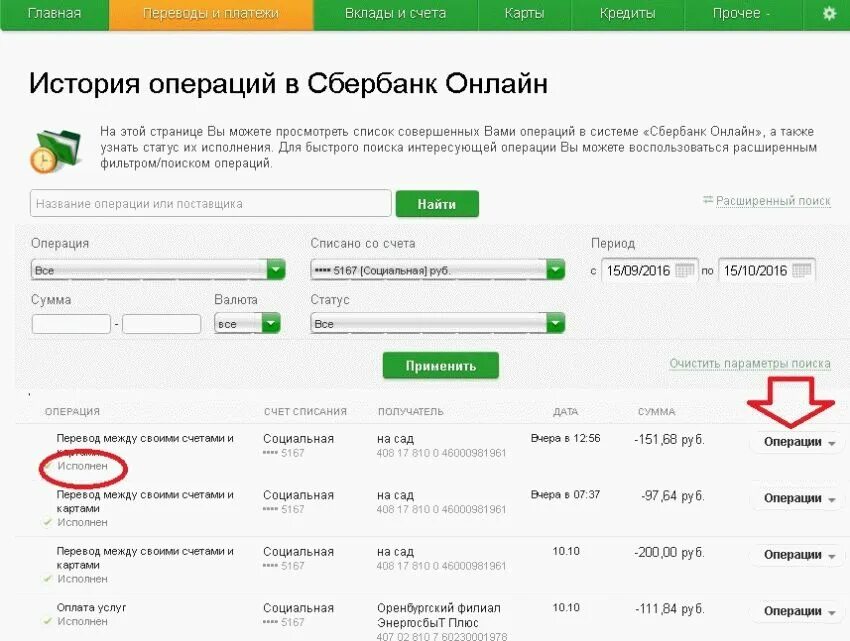Open the settings gear icon

point(829,14)
